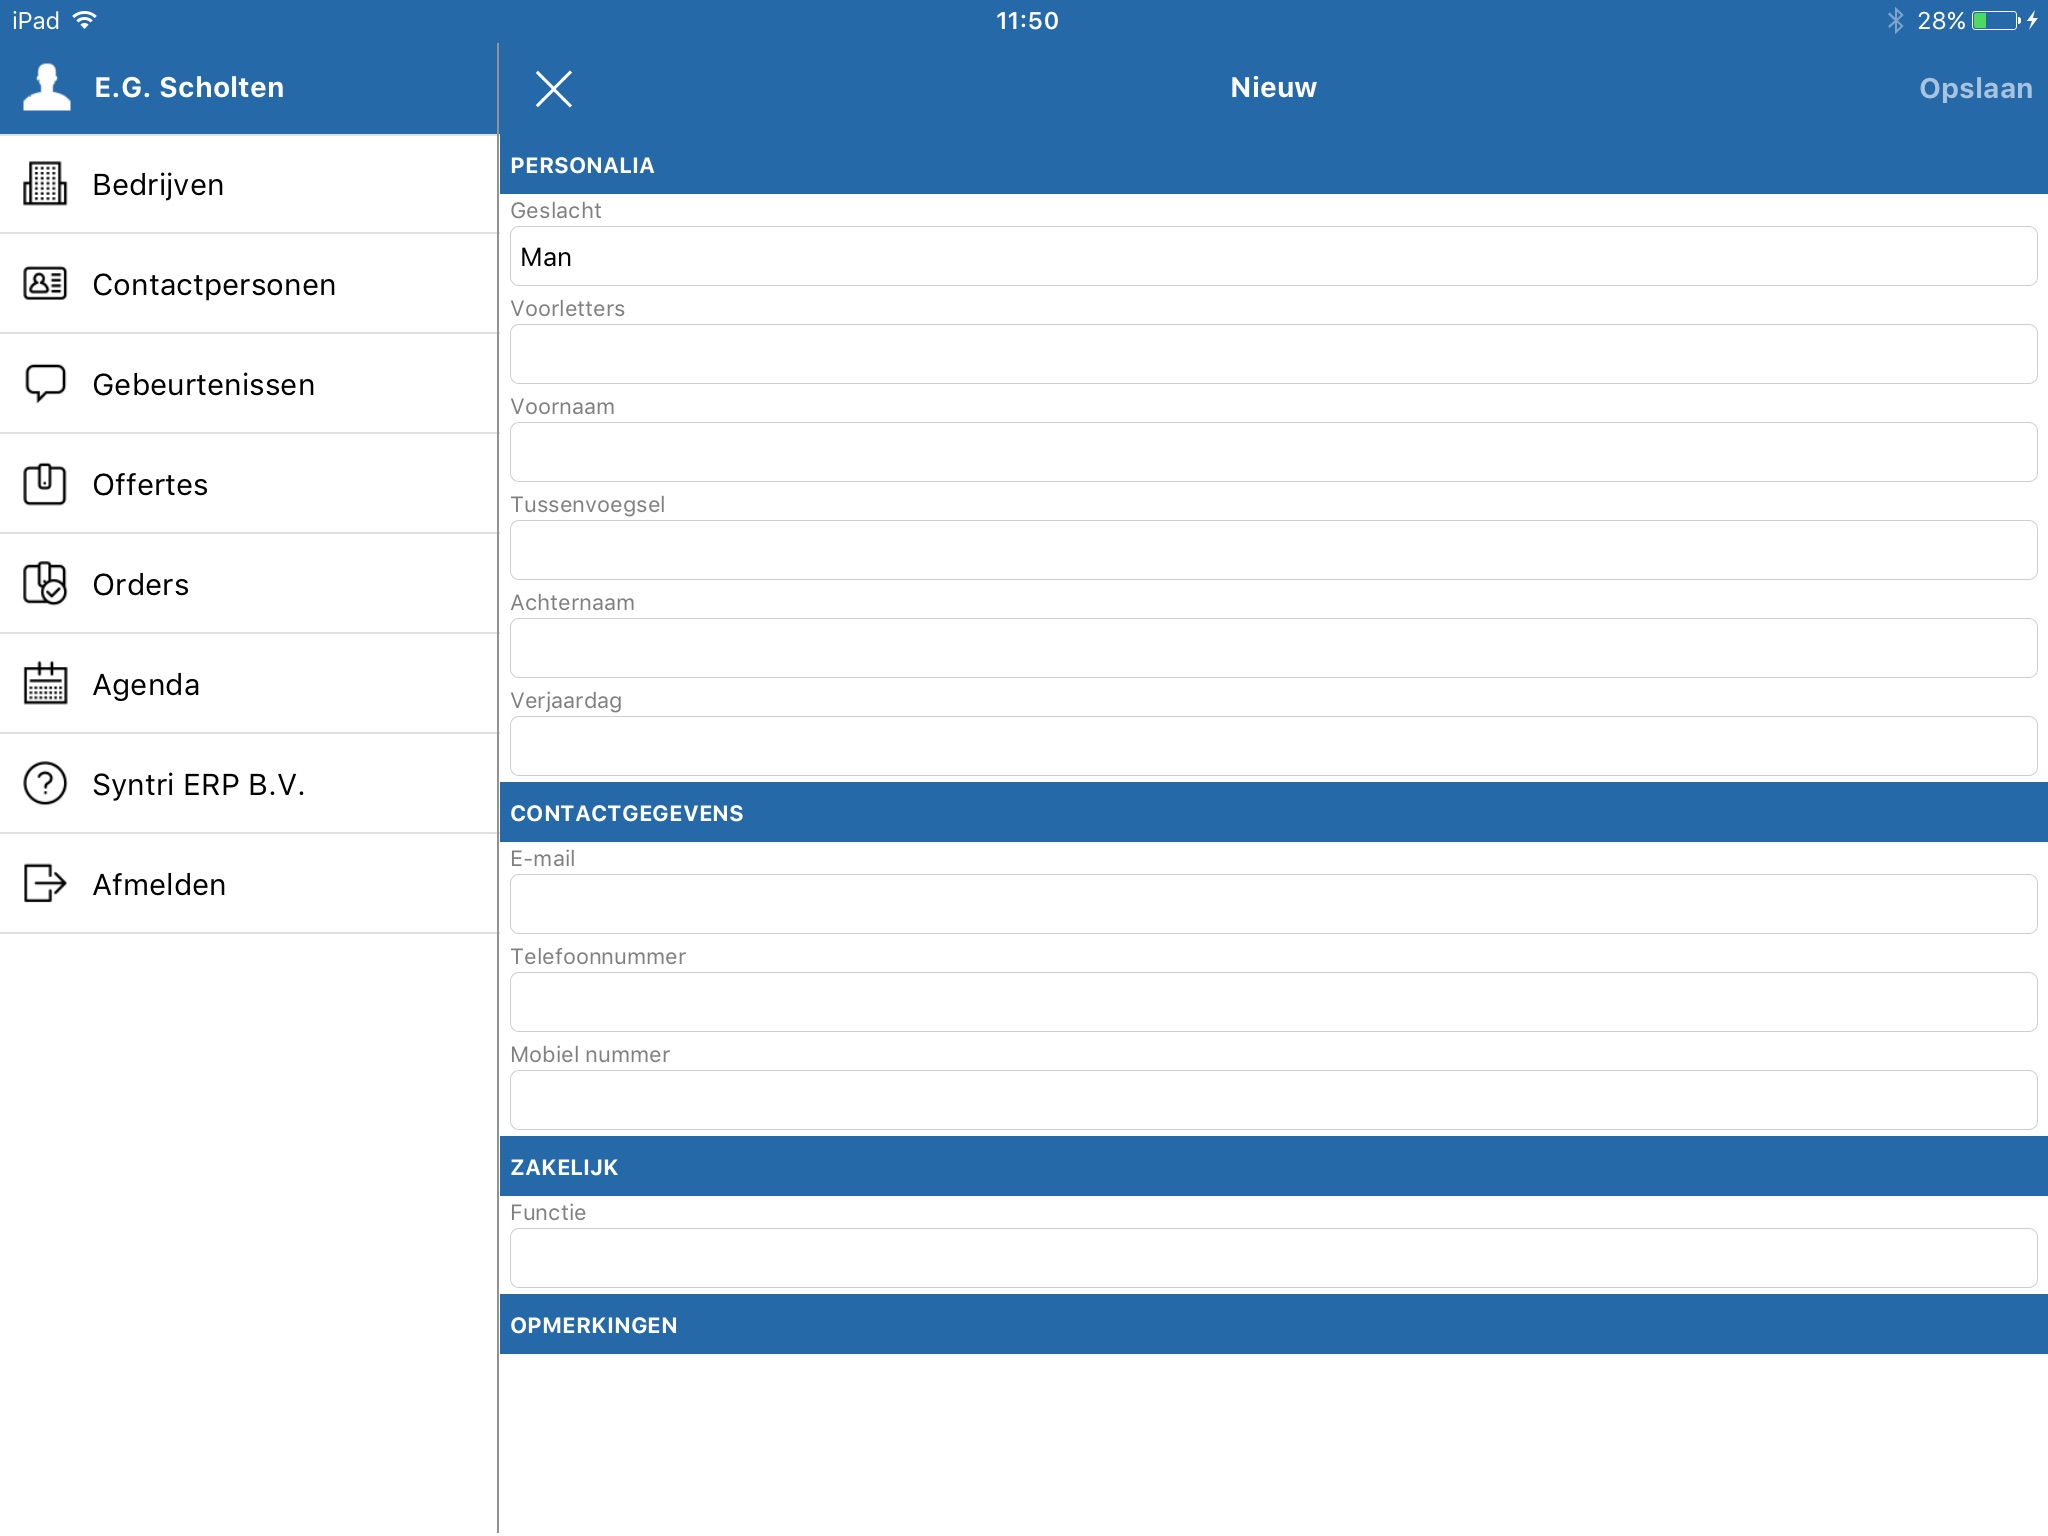The height and width of the screenshot is (1536, 2048).
Task: Click the E.G. Scholten user name
Action: pyautogui.click(x=189, y=88)
